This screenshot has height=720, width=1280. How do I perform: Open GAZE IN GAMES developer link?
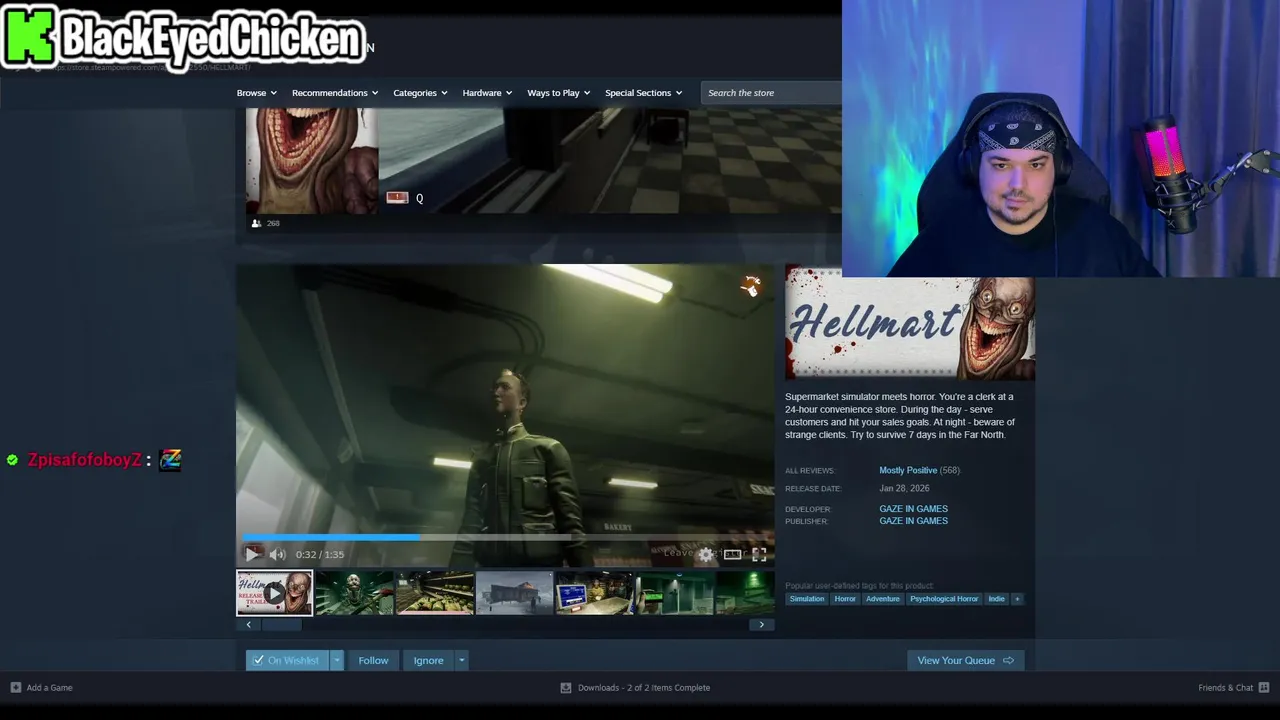coord(913,509)
